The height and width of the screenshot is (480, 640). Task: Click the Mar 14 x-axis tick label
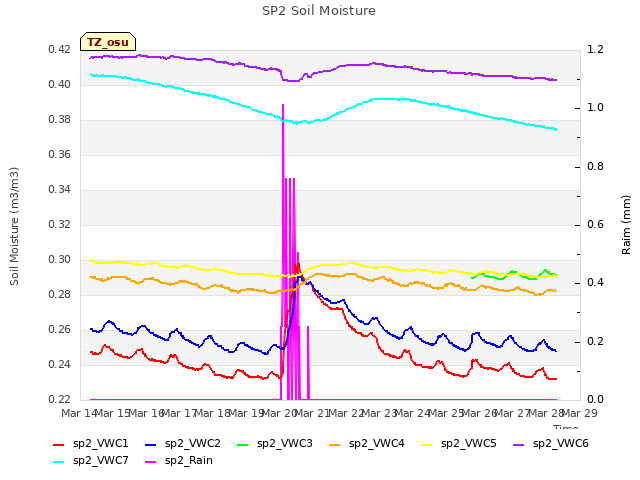(x=79, y=413)
